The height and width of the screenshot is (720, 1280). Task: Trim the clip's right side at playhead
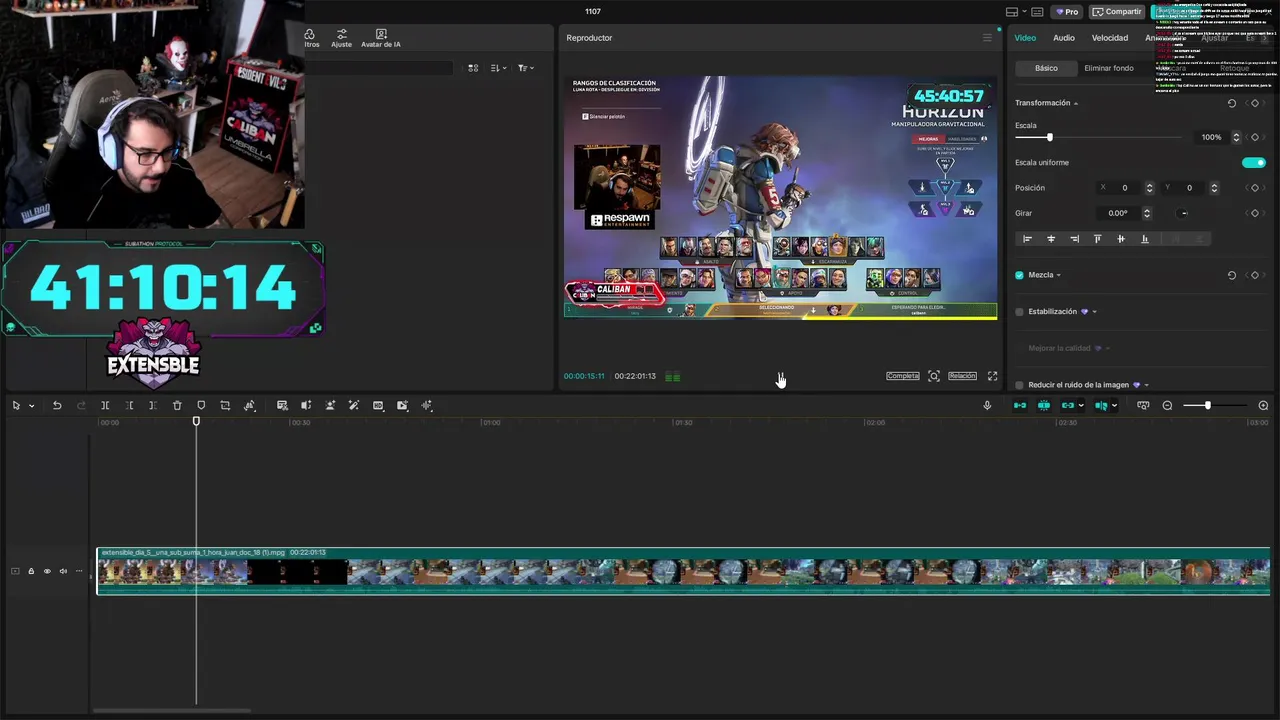pos(153,405)
